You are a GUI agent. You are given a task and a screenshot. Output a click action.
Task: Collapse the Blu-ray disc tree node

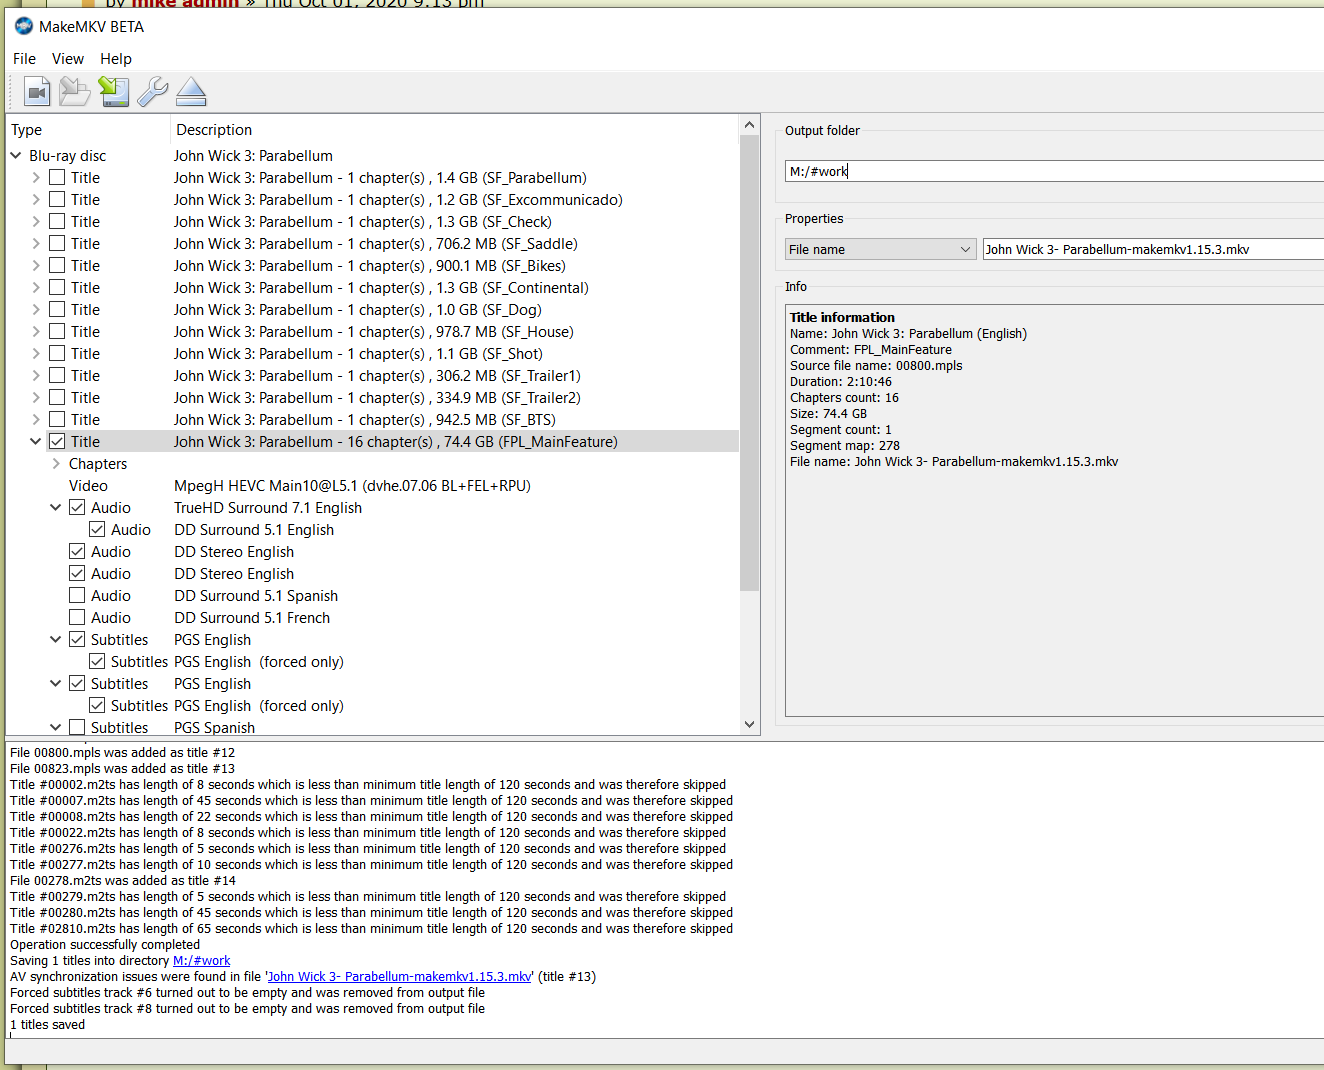coord(16,156)
